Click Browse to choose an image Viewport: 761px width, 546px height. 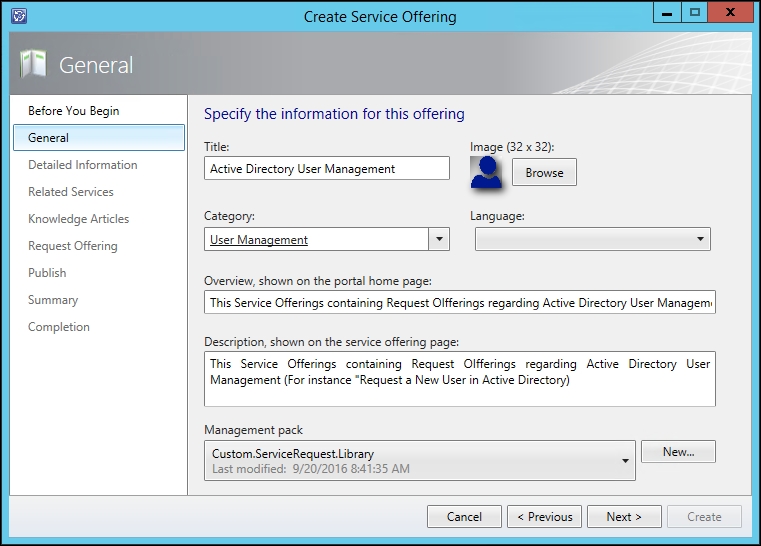[x=545, y=172]
